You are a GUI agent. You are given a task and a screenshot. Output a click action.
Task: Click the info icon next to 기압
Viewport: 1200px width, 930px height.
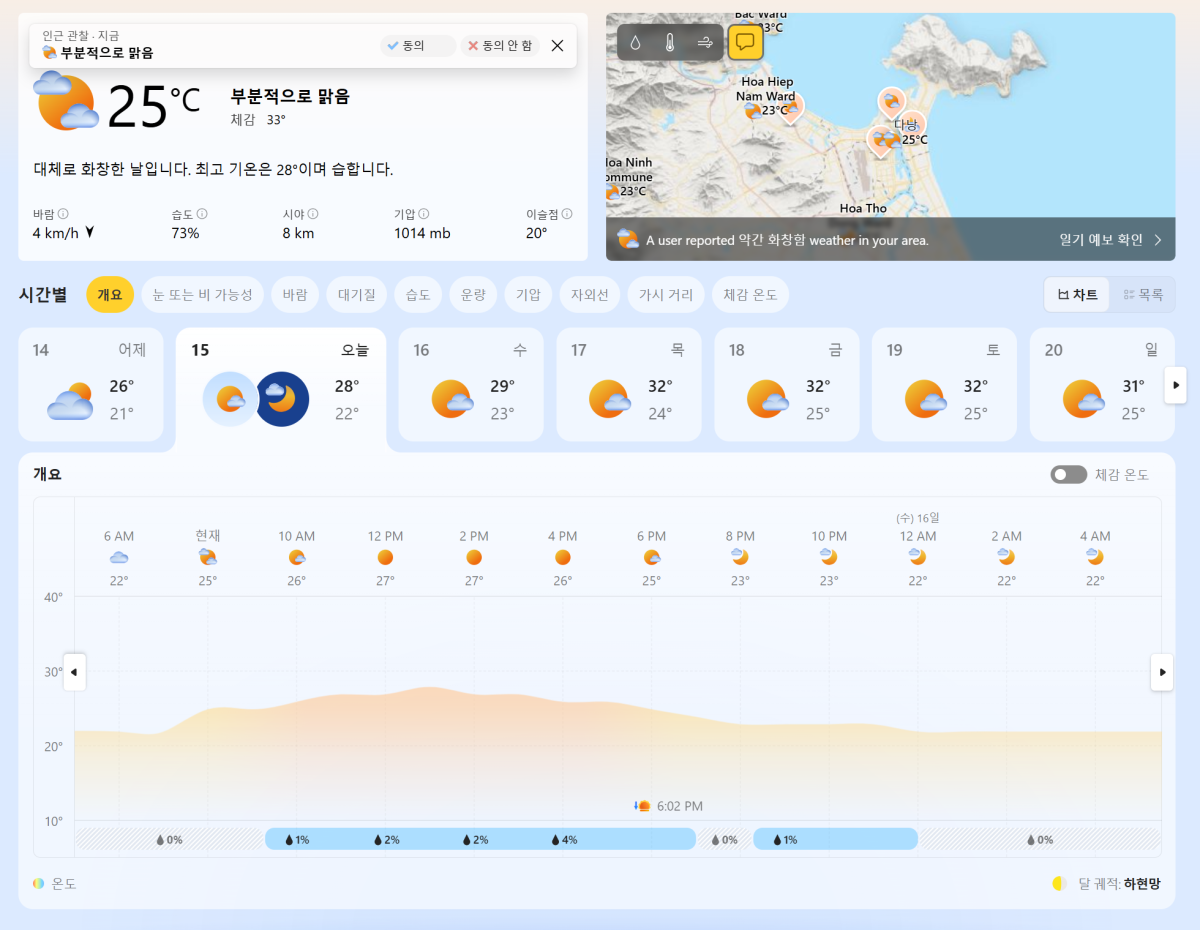(x=424, y=214)
